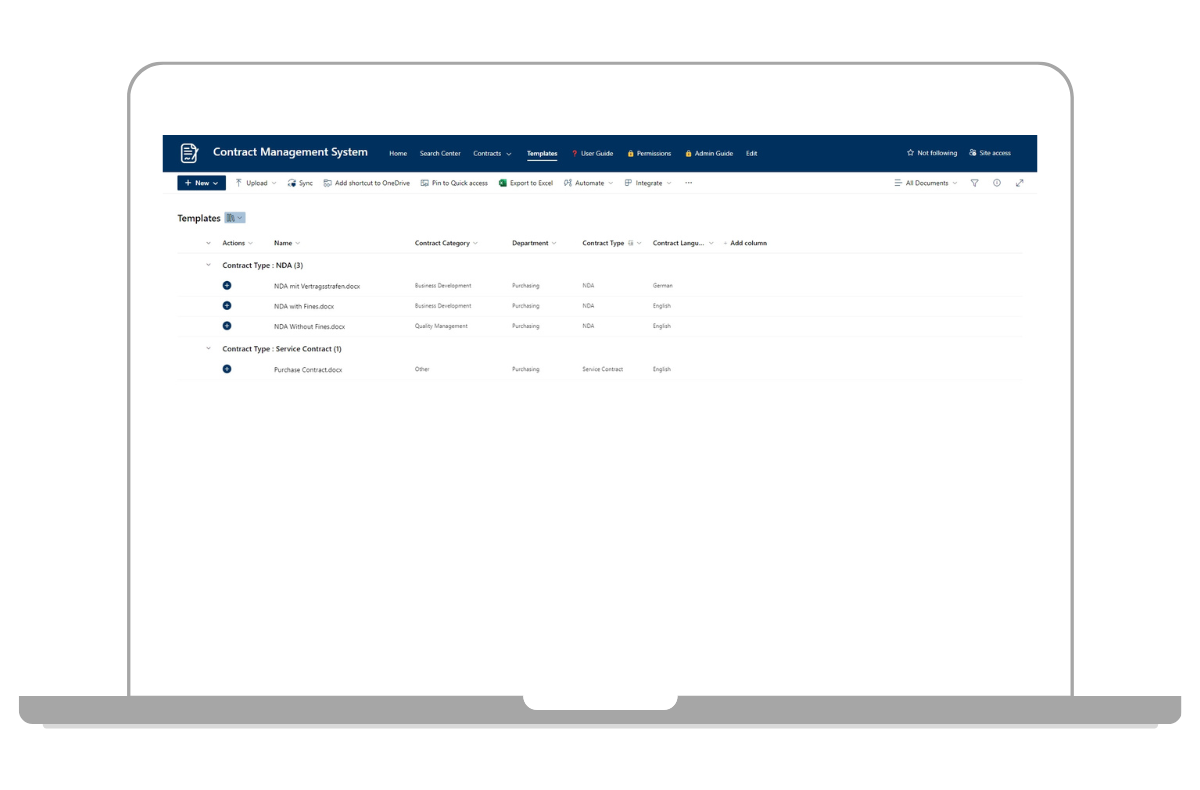Collapse the Contract Type Service Contract group
The image size is (1200, 790).
208,349
